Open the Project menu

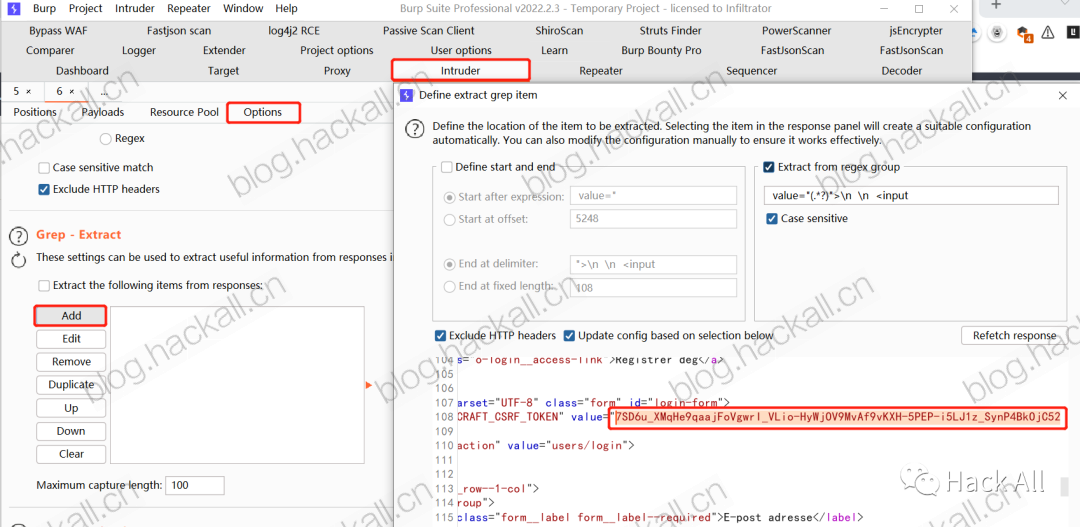click(x=86, y=9)
